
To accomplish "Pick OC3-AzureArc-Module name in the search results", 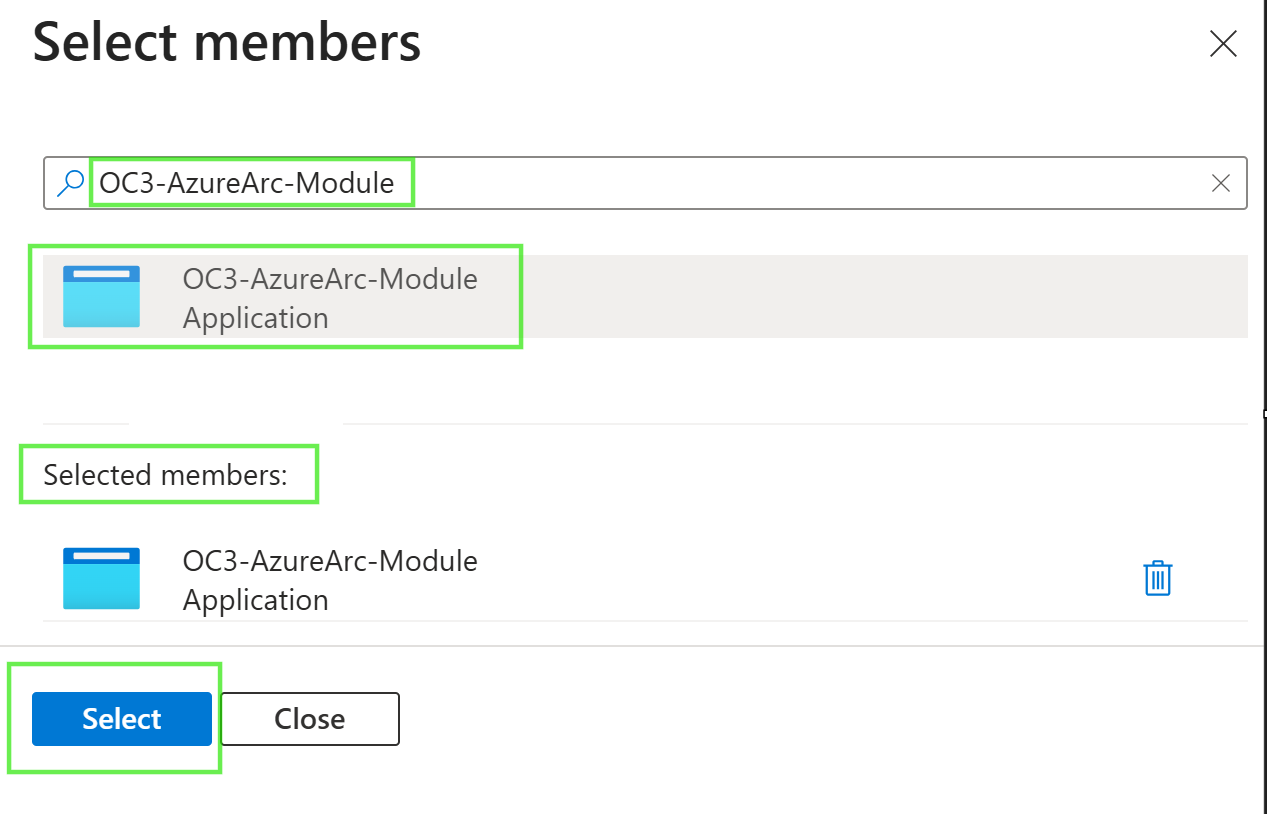I will (x=330, y=278).
